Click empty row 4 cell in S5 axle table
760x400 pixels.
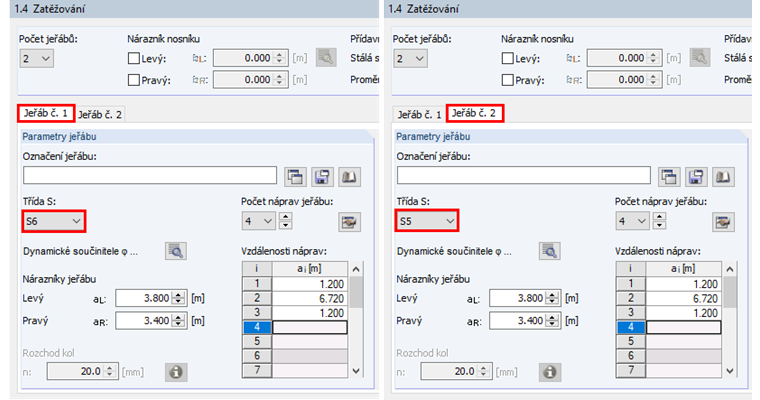683,327
